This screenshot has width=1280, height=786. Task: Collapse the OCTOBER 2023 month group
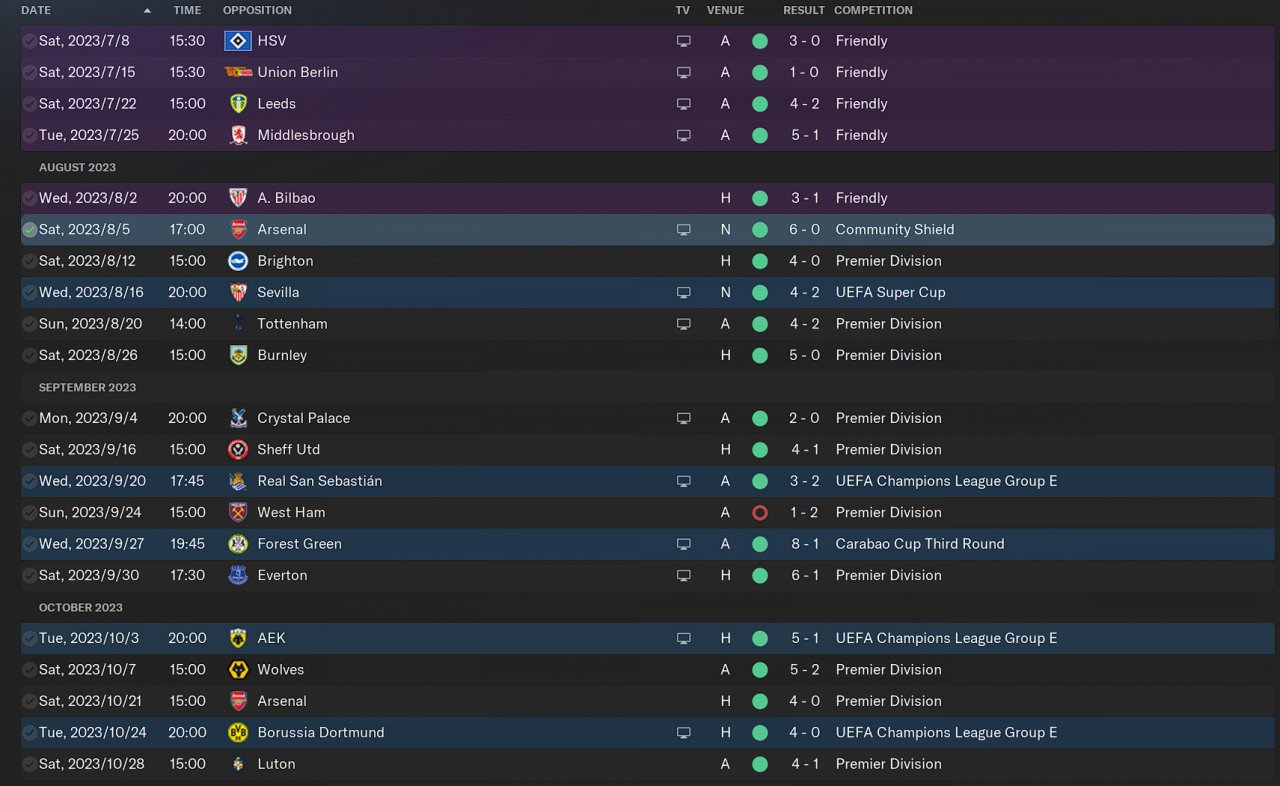[80, 607]
